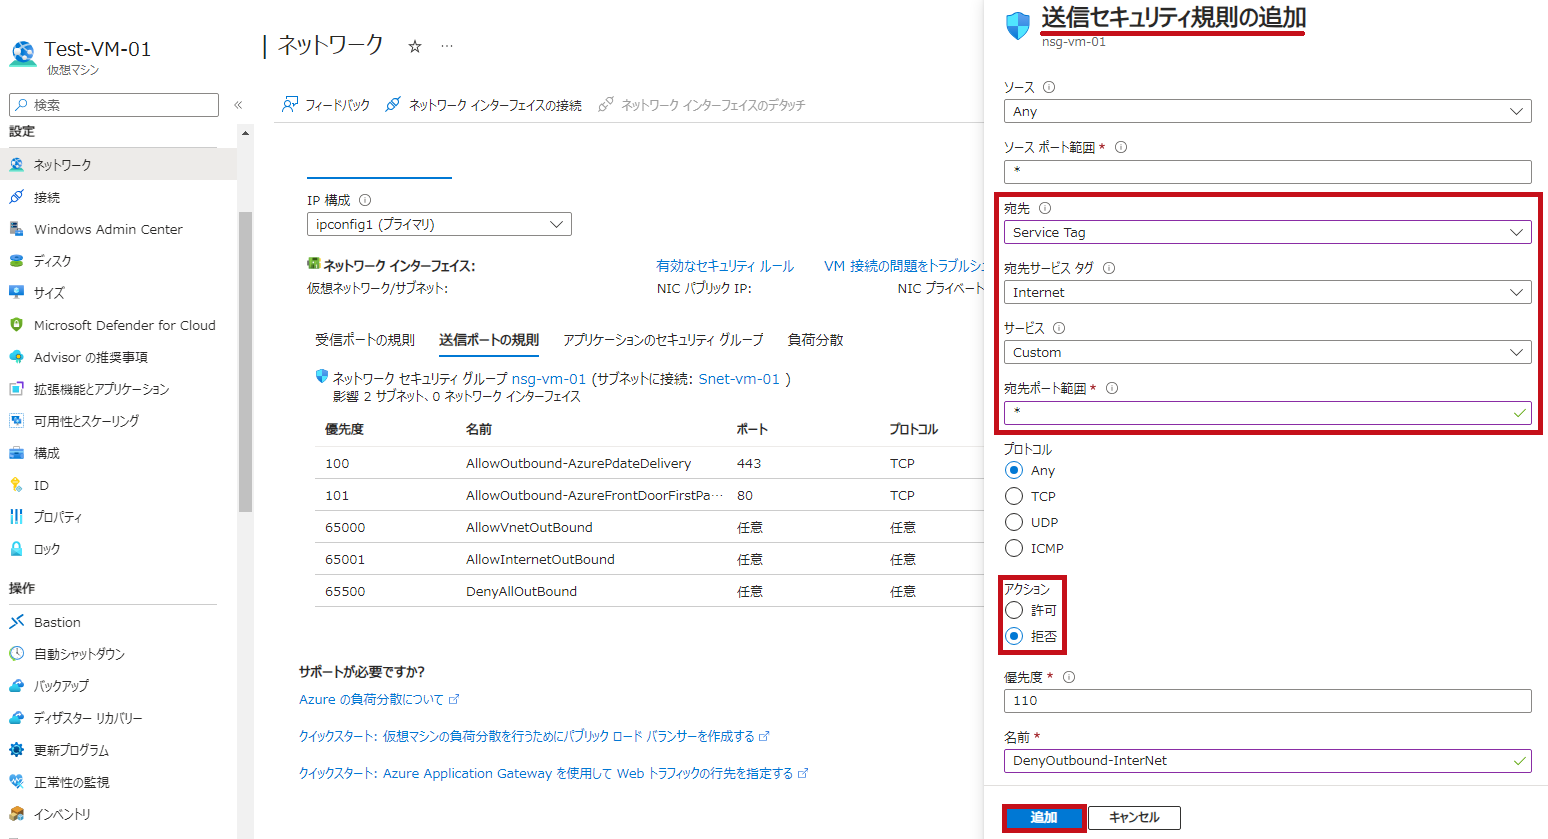
Task: Click the 追加 button
Action: tap(1044, 818)
